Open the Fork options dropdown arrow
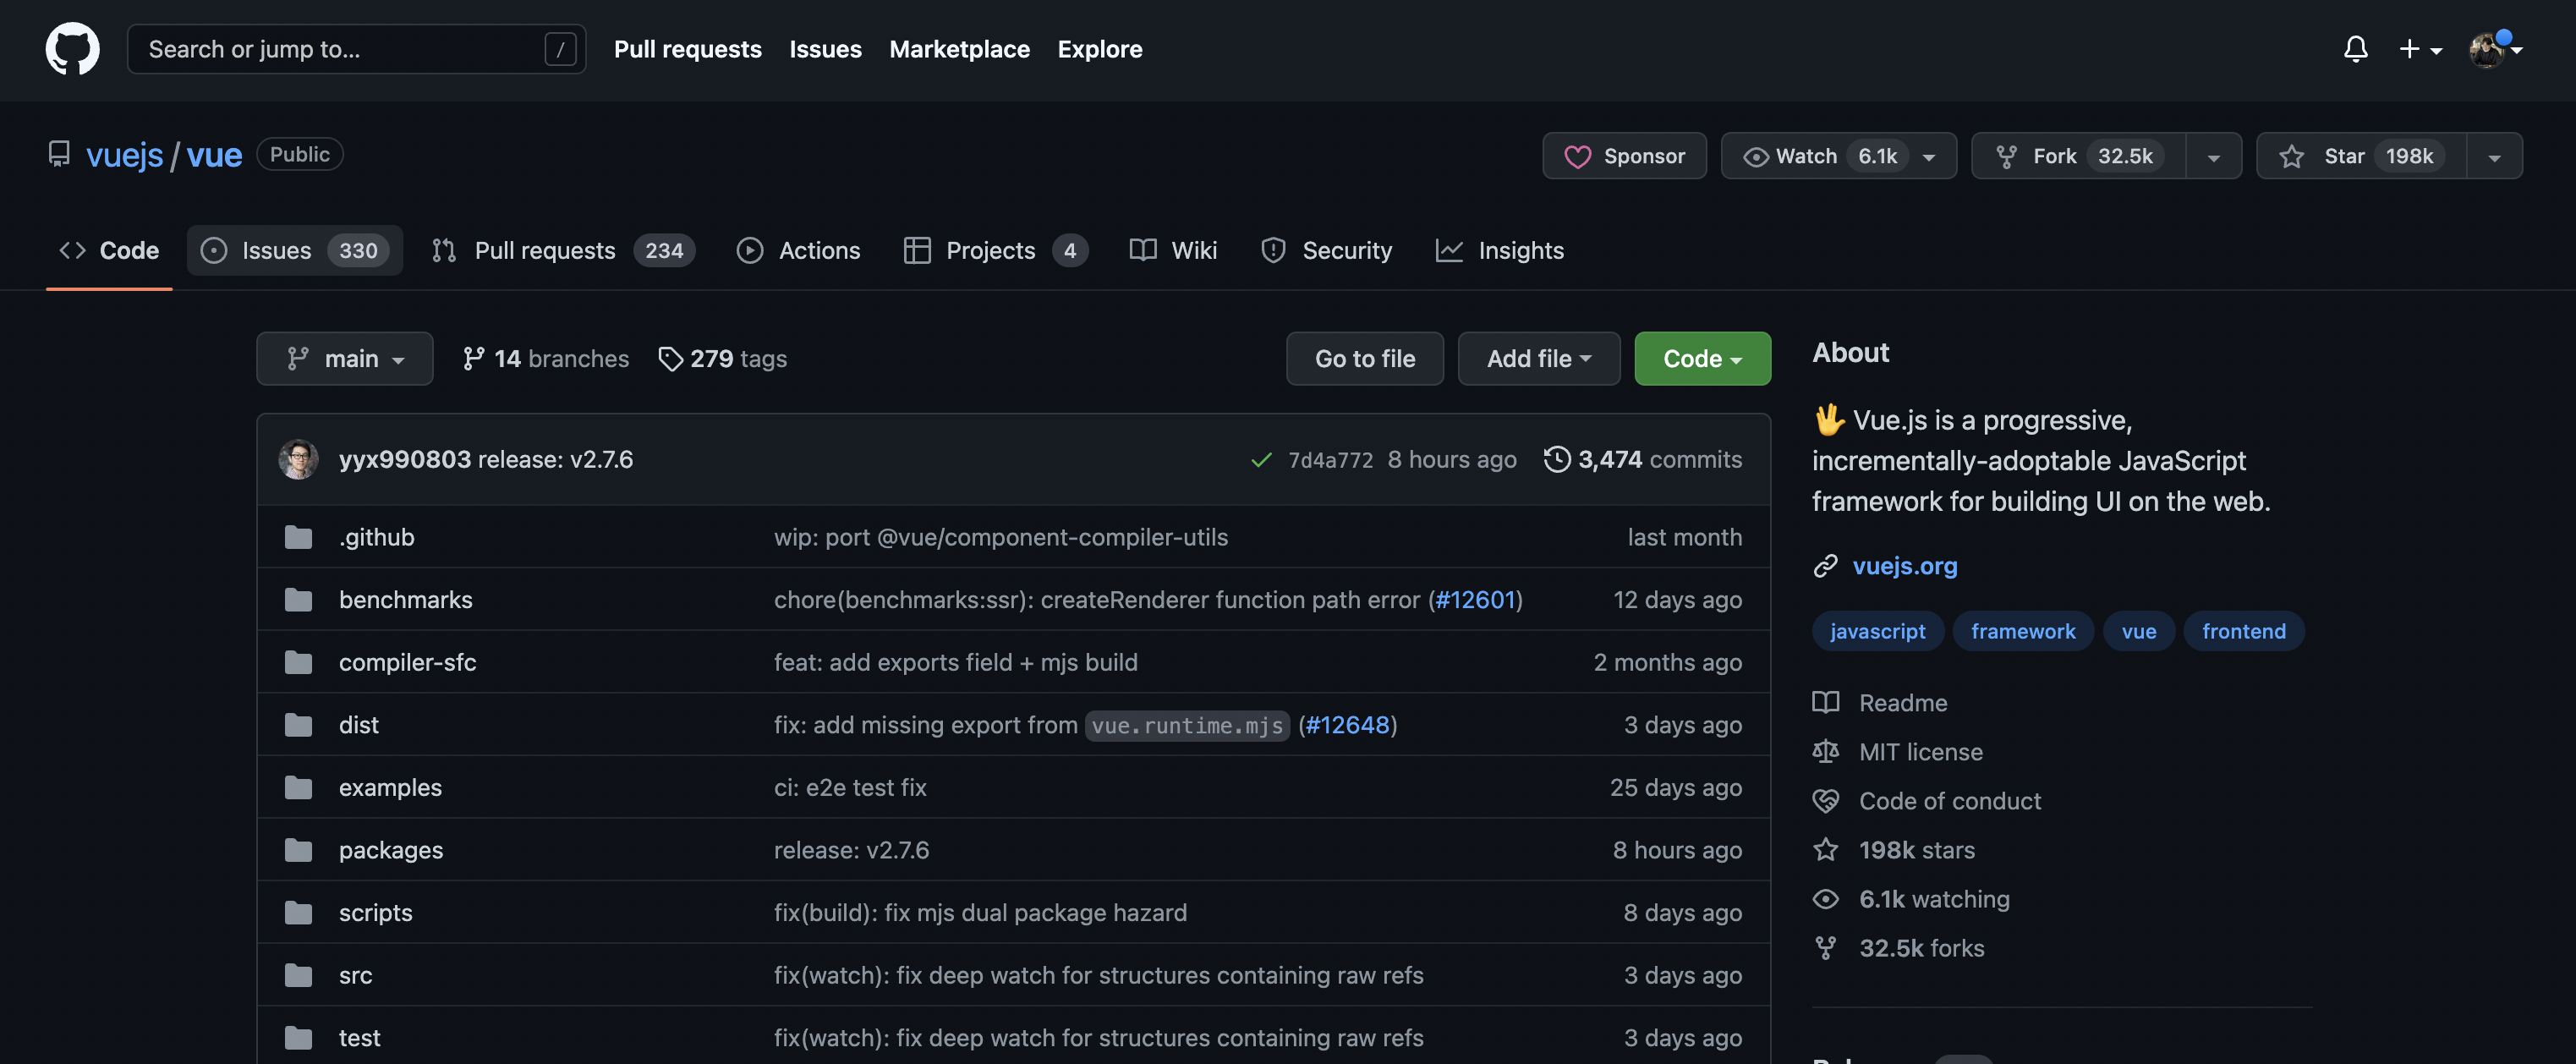The width and height of the screenshot is (2576, 1064). (2213, 157)
